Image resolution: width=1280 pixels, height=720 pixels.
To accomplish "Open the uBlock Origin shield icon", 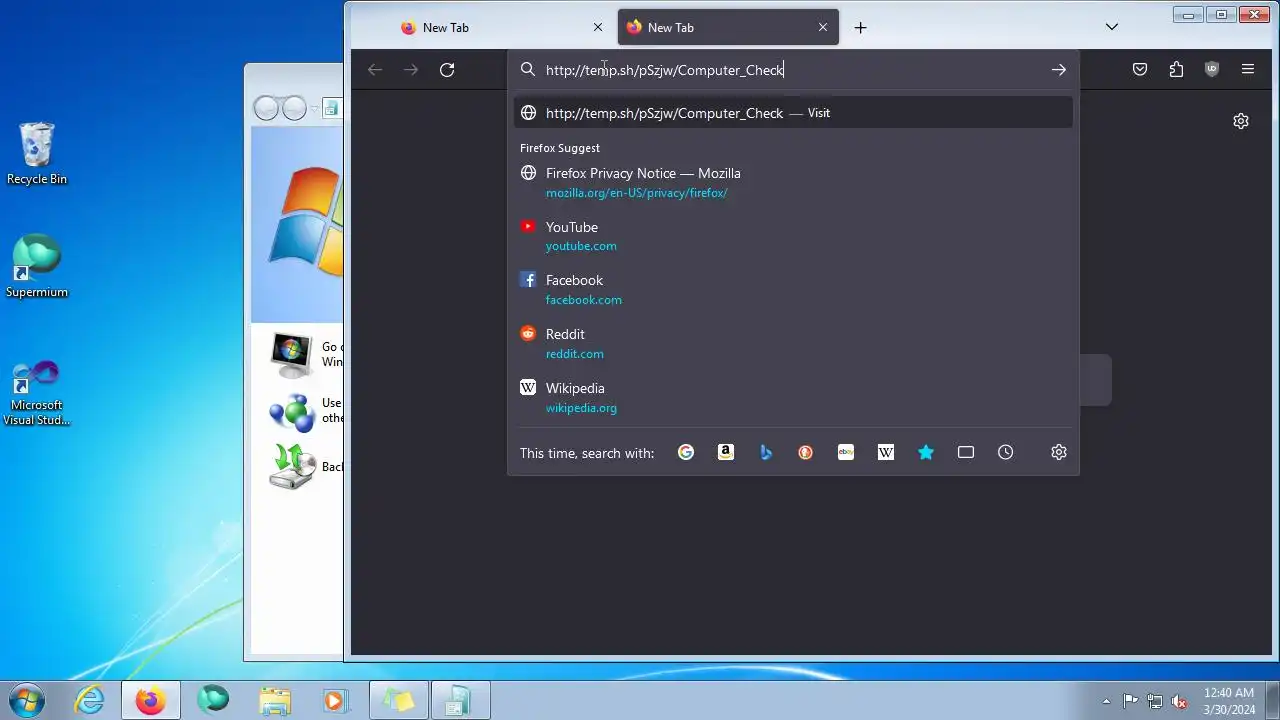I will pyautogui.click(x=1212, y=70).
